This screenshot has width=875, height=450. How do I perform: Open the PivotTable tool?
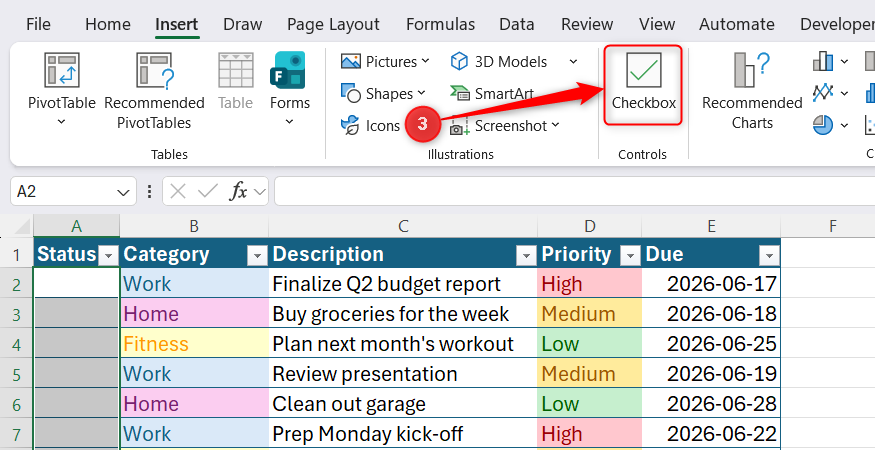click(61, 80)
